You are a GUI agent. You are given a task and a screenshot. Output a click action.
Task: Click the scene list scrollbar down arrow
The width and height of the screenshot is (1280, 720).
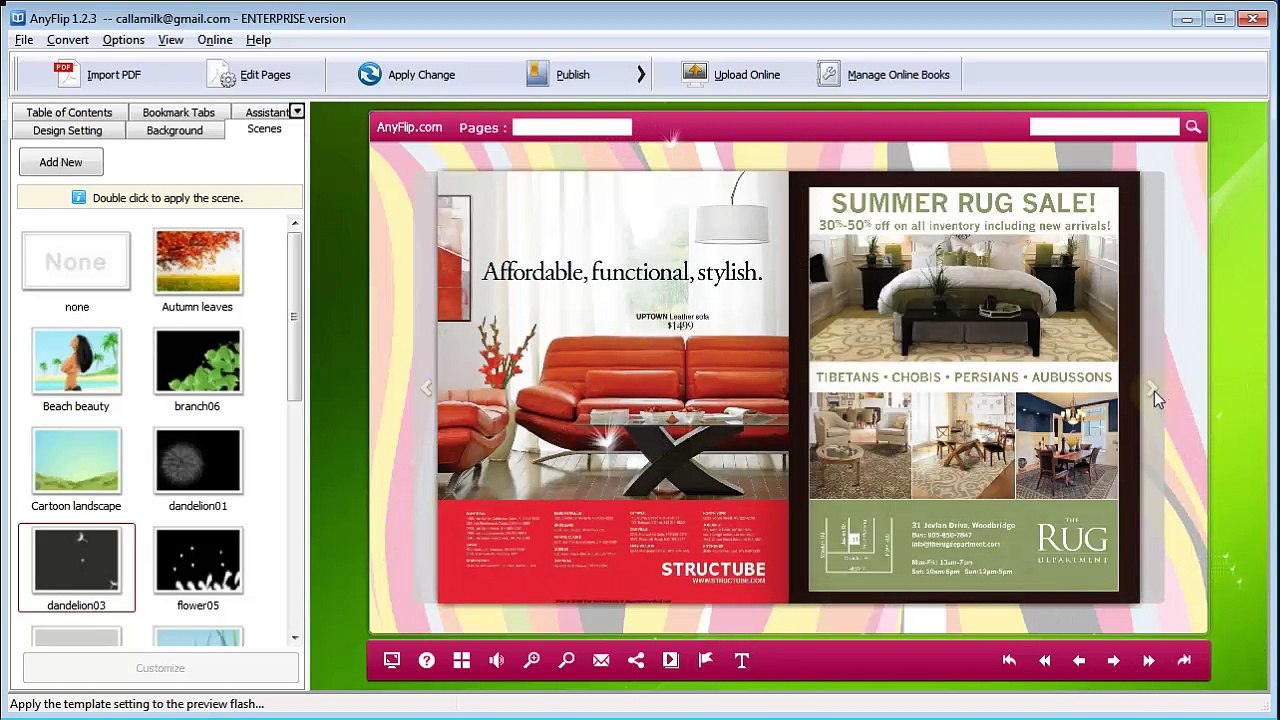coord(294,637)
